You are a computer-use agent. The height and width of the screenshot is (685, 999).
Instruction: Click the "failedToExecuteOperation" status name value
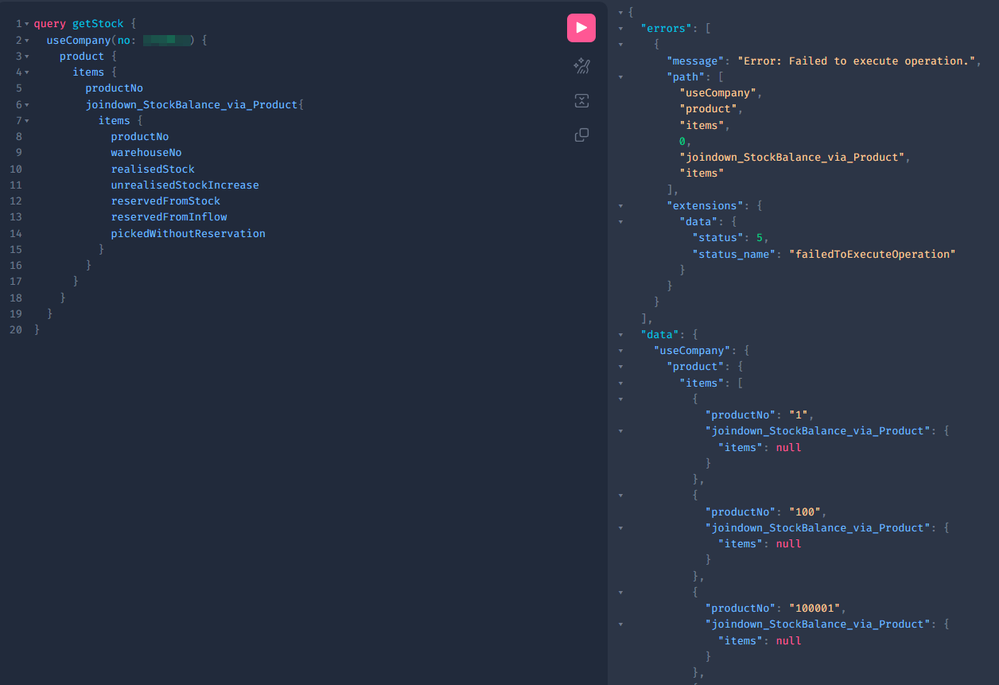pos(872,254)
